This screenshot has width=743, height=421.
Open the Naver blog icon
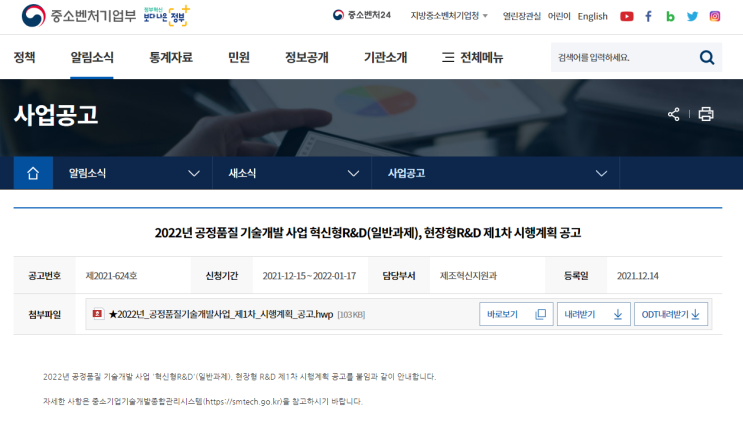tap(670, 17)
